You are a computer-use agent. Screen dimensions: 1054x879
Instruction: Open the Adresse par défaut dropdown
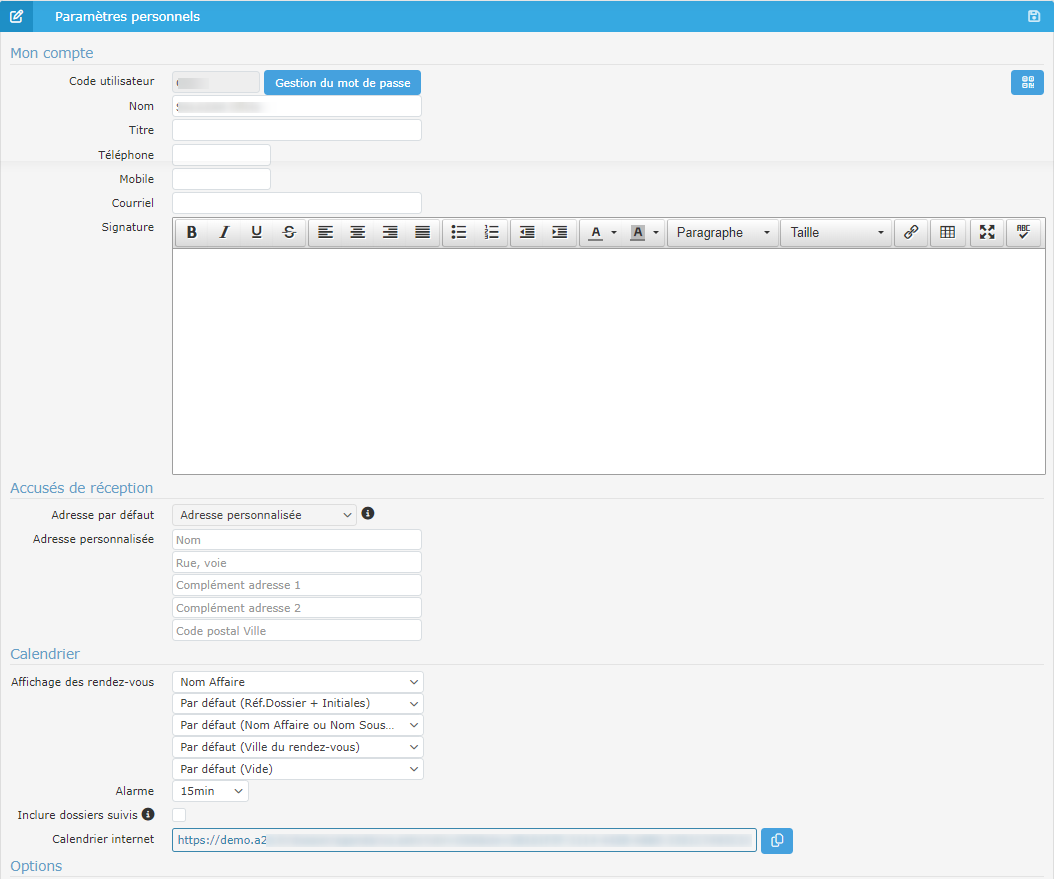(264, 515)
